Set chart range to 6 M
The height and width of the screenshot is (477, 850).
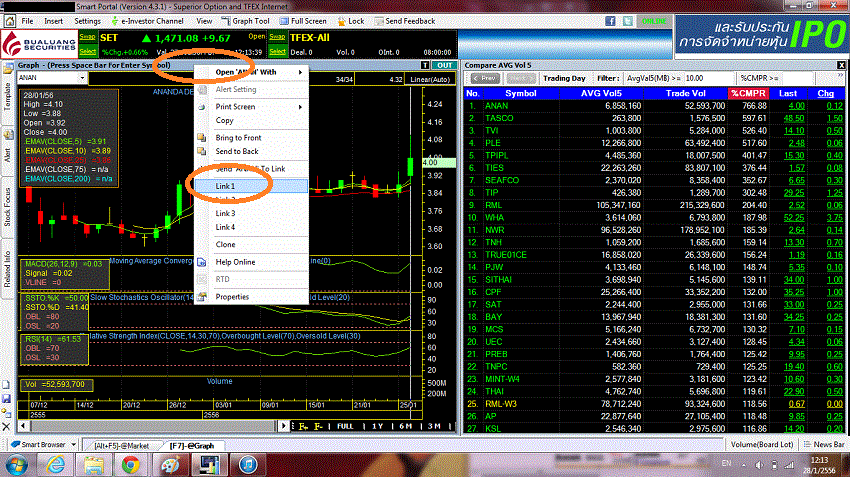pyautogui.click(x=405, y=426)
